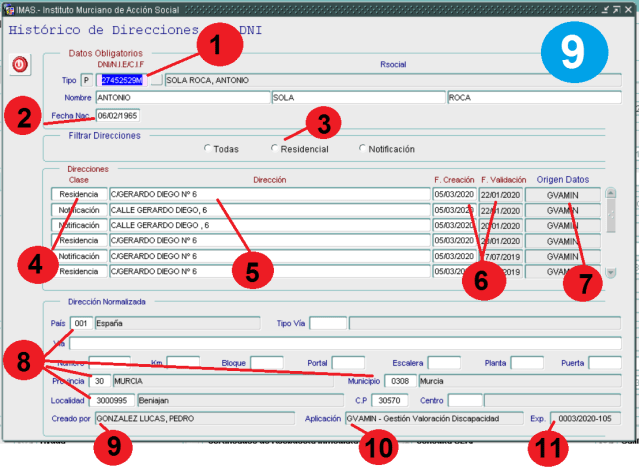The width and height of the screenshot is (639, 476).
Task: Focus the Exp. field 0003/2020-105
Action: click(x=586, y=419)
